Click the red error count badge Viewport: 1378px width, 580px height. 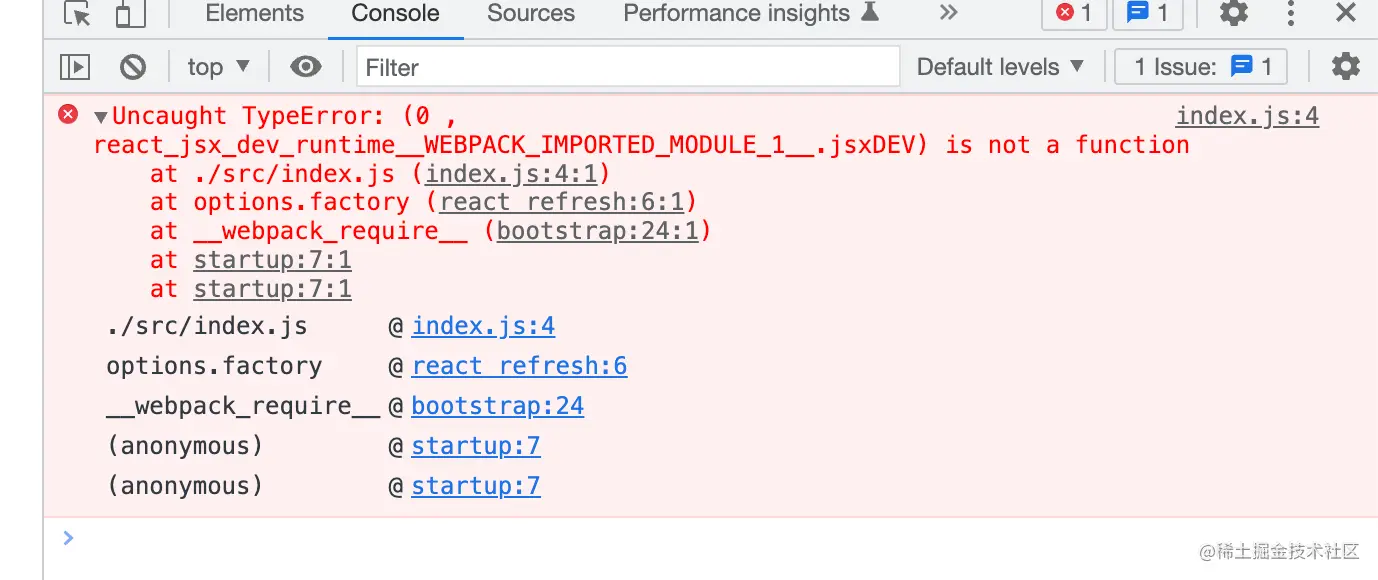pos(1074,14)
